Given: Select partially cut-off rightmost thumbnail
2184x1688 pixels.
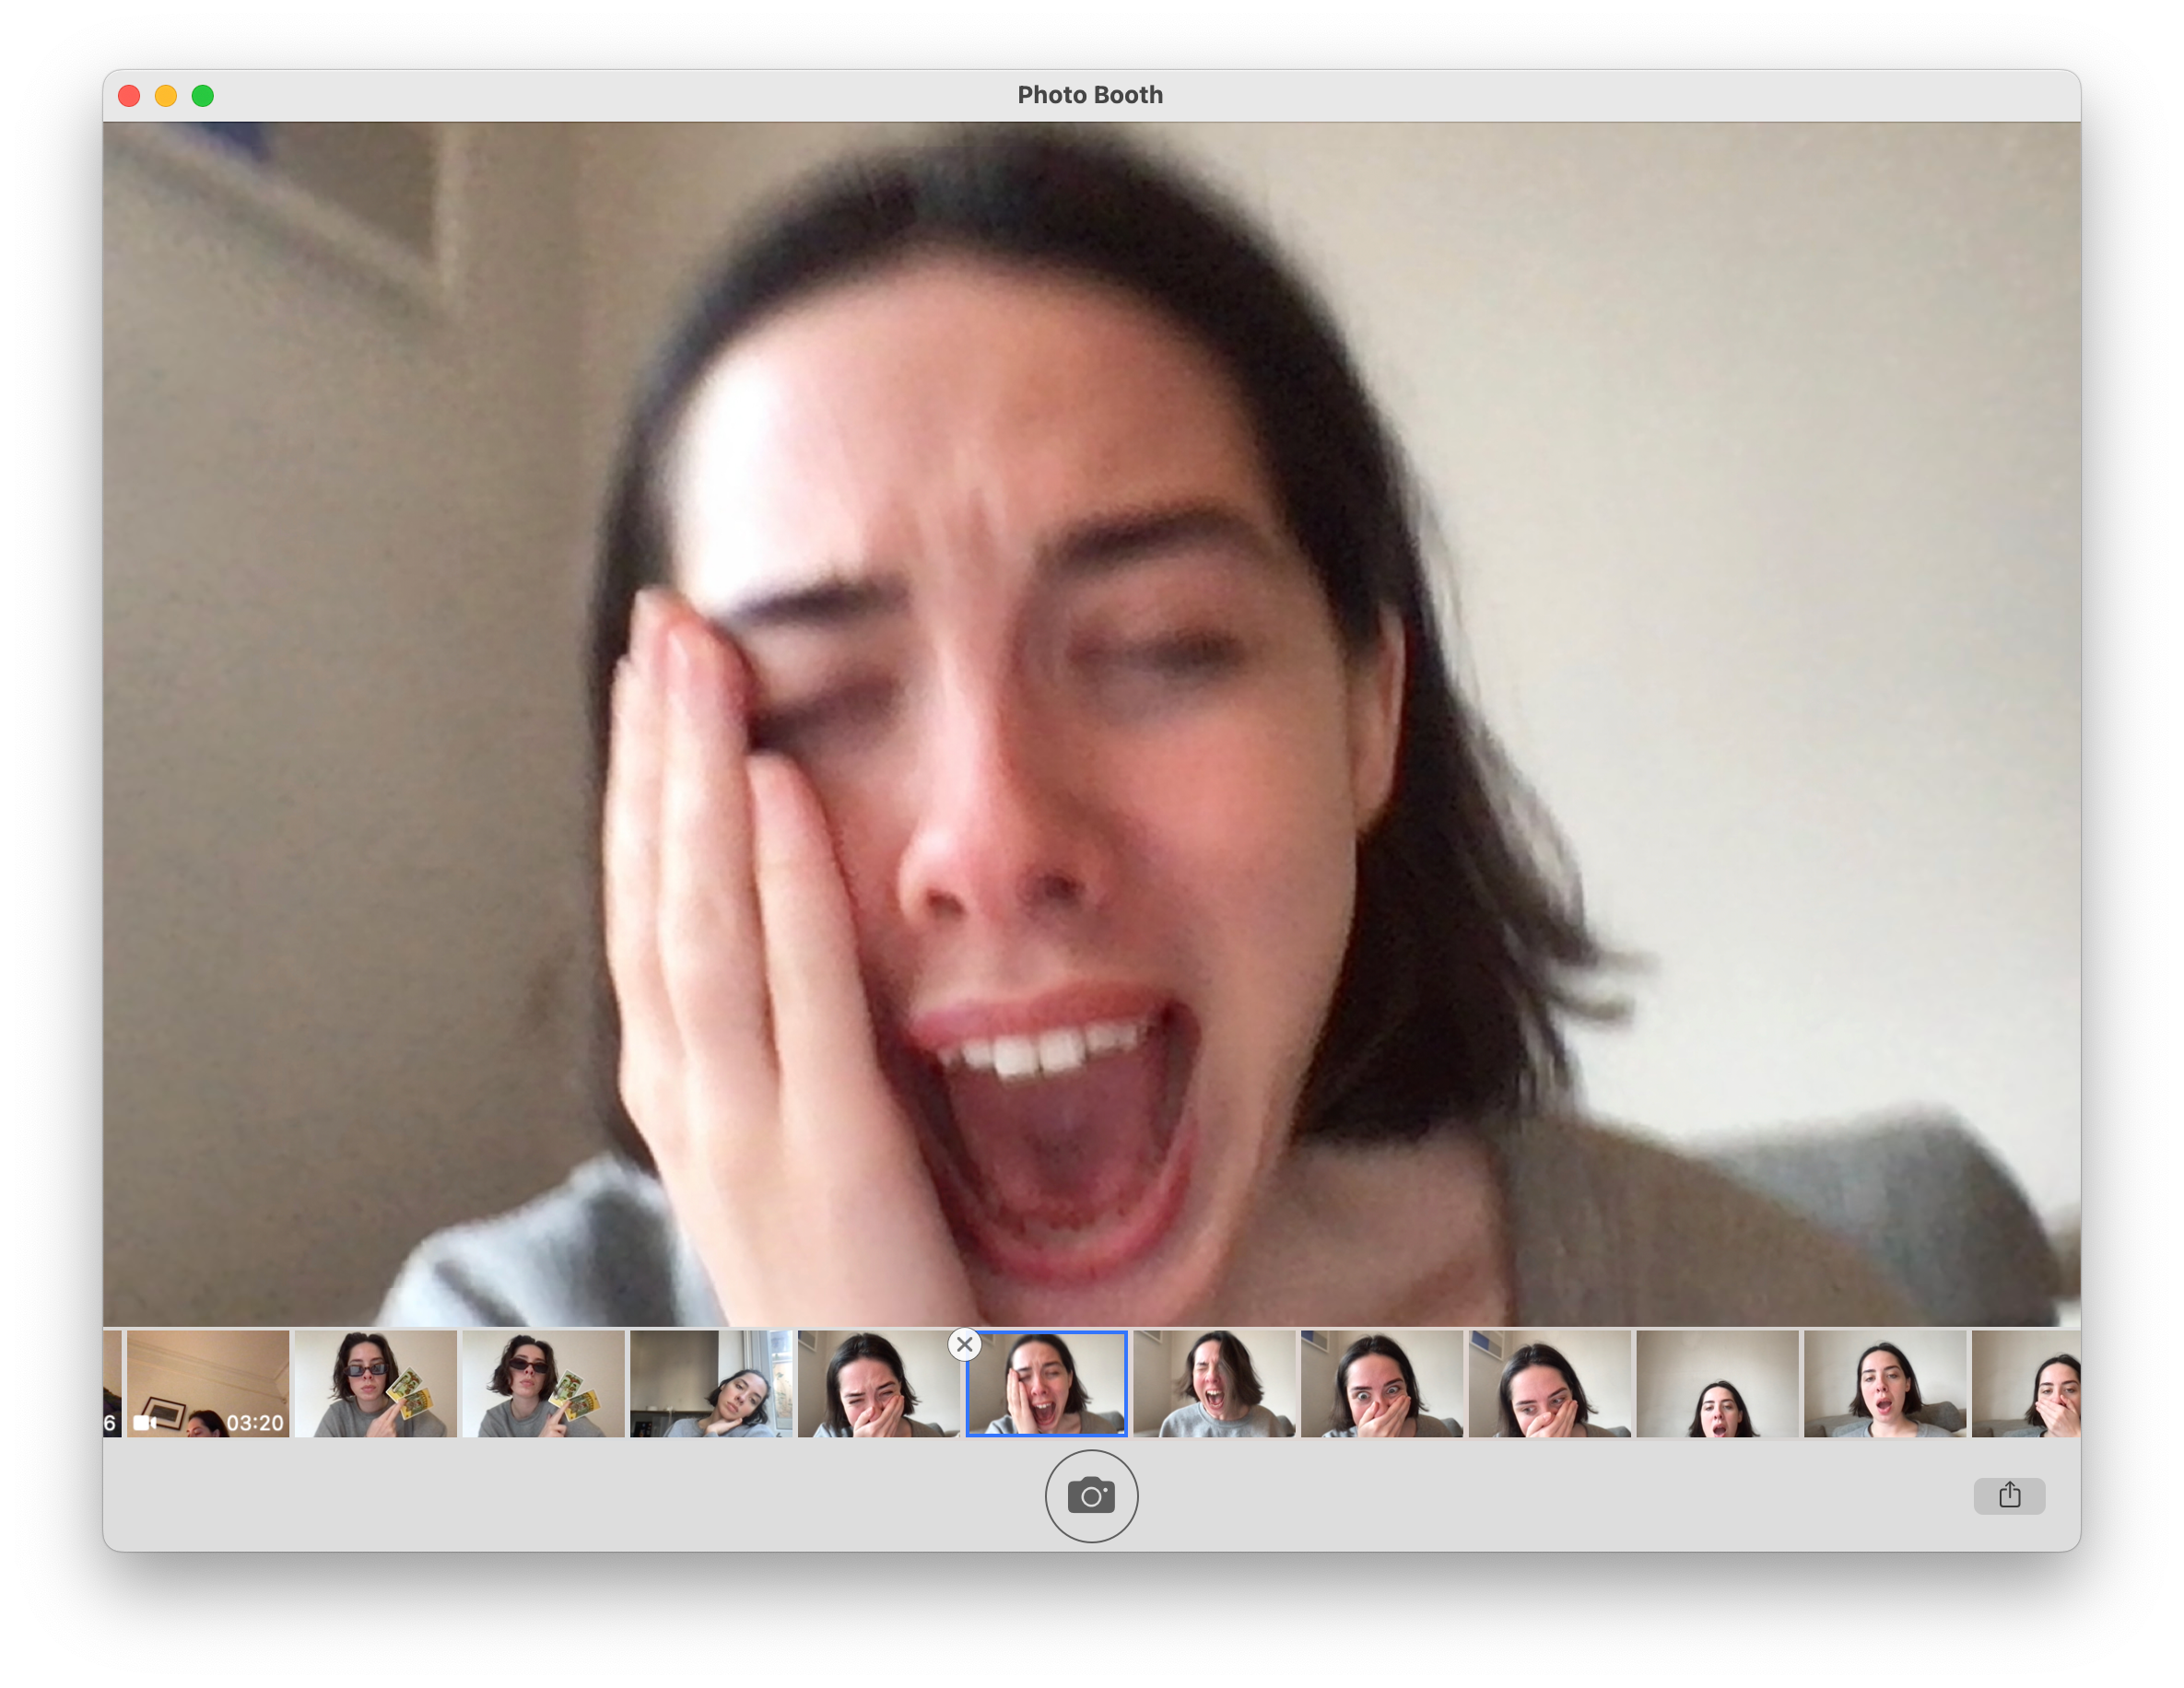Looking at the screenshot, I should (2028, 1383).
